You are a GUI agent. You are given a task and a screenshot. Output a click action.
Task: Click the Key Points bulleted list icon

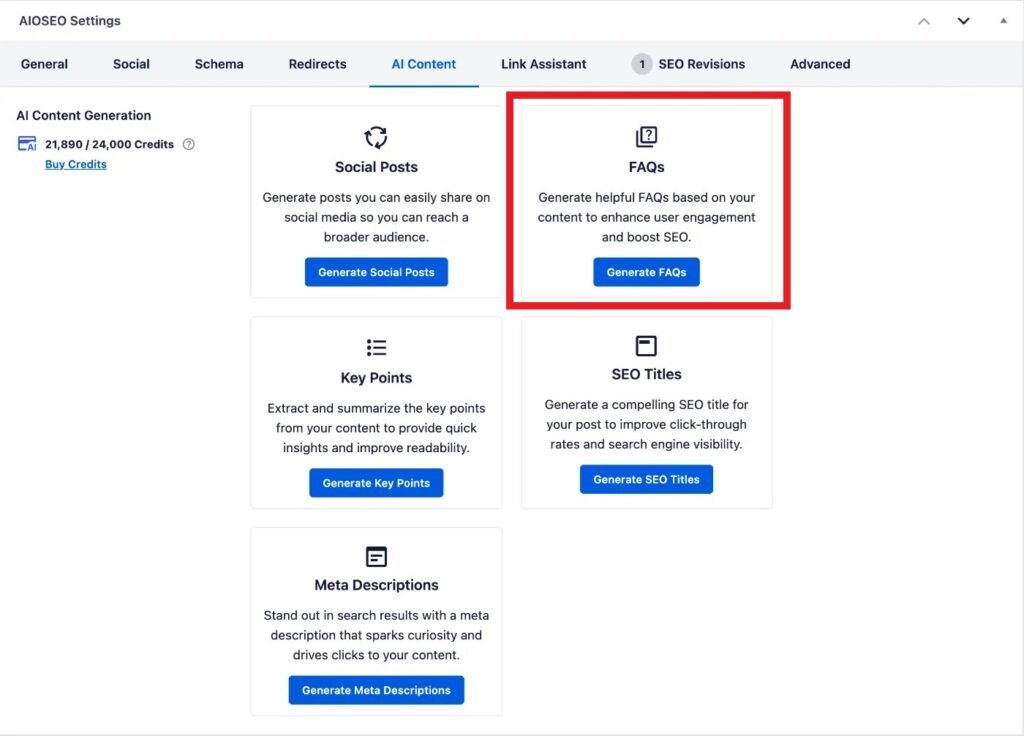pos(376,347)
